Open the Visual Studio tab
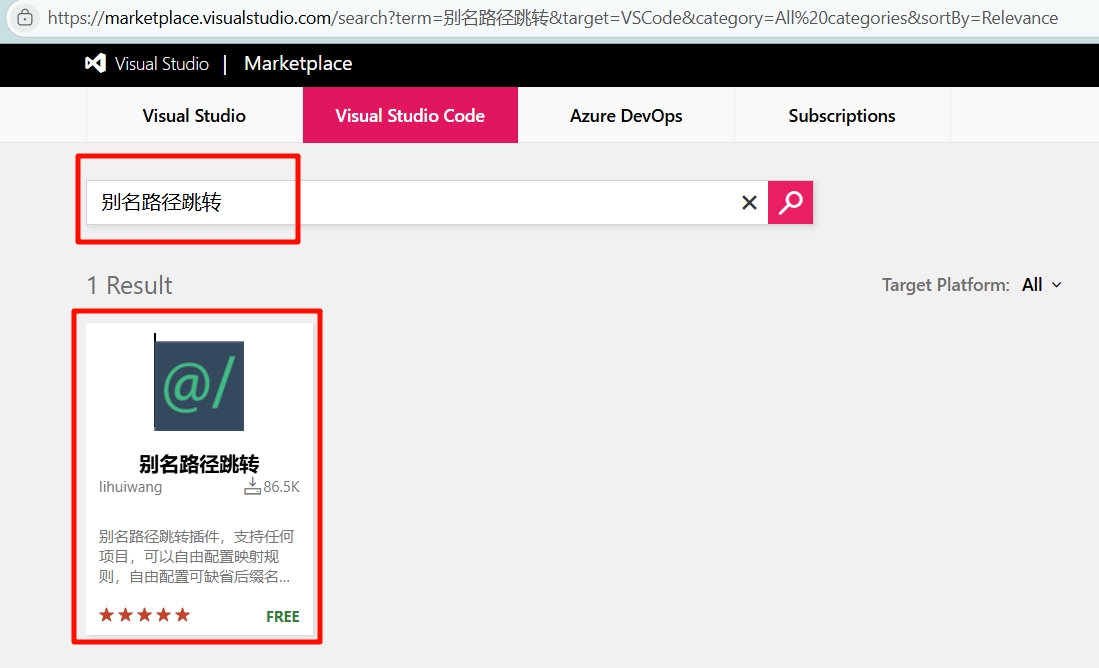The width and height of the screenshot is (1099, 668). coord(194,116)
